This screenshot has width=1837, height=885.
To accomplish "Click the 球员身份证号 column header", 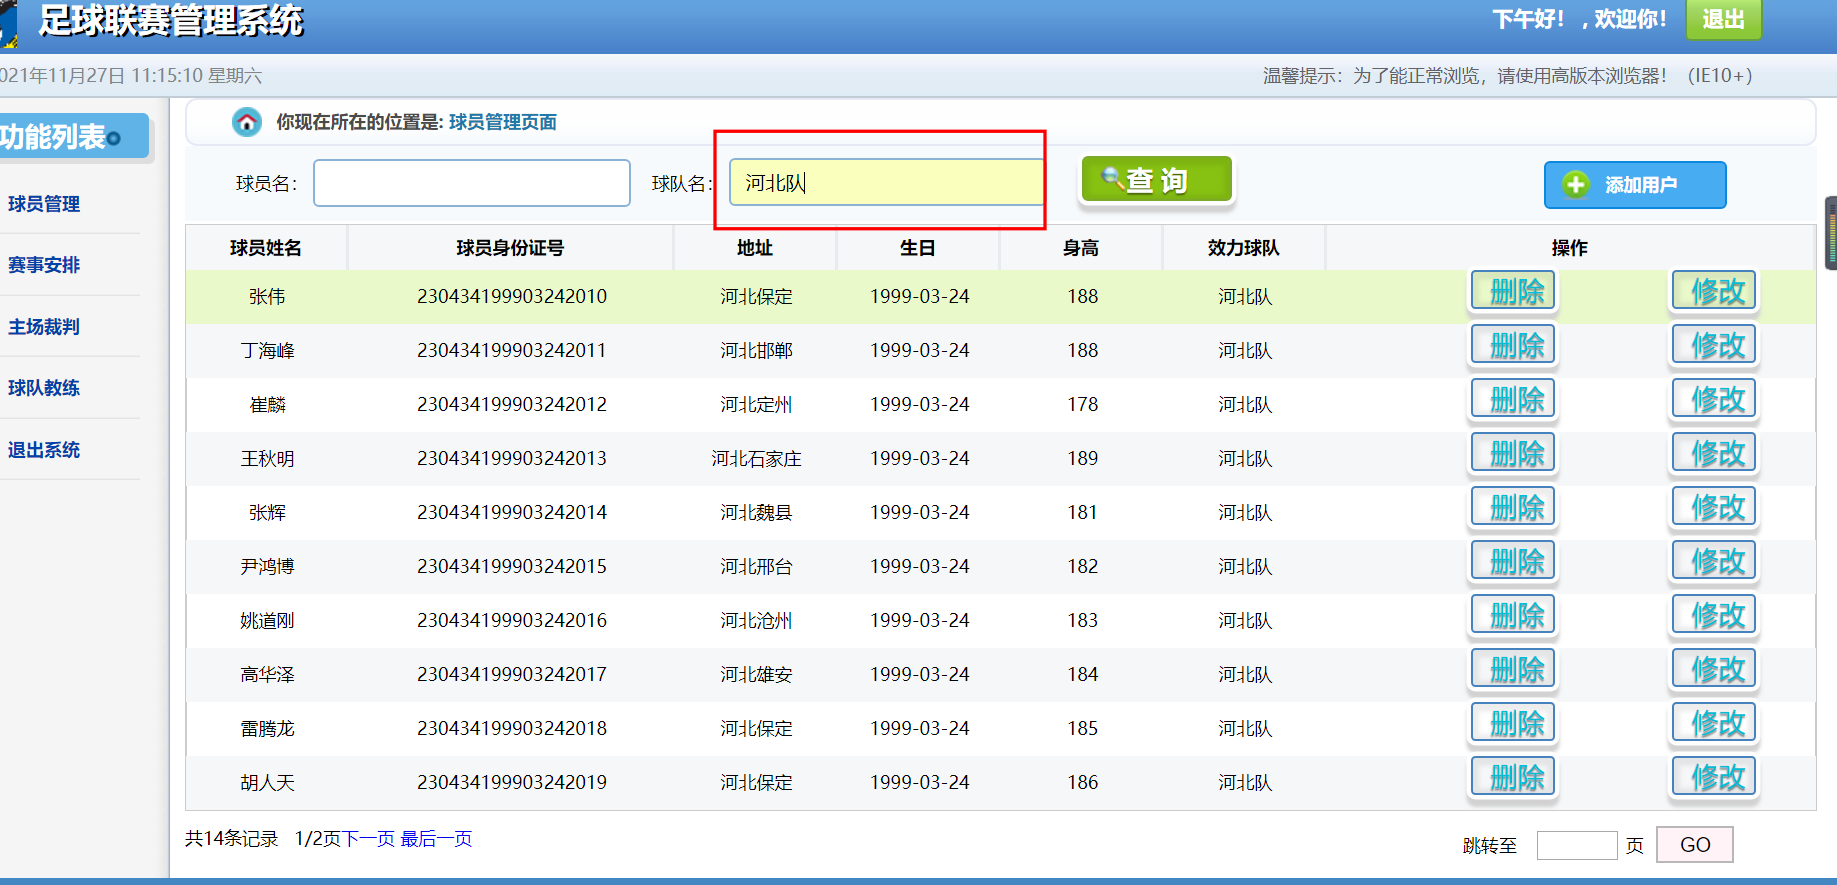I will tap(510, 248).
